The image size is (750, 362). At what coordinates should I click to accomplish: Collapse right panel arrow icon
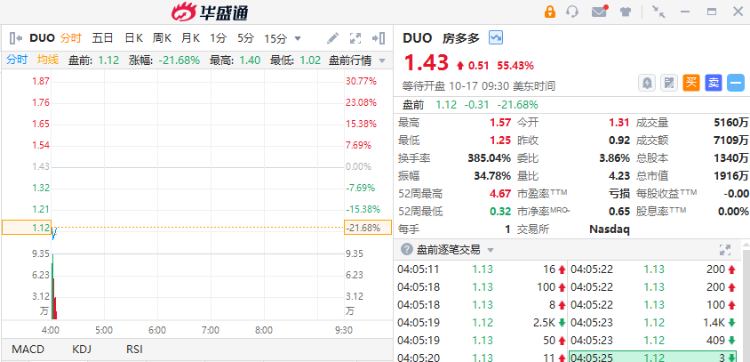pos(378,38)
